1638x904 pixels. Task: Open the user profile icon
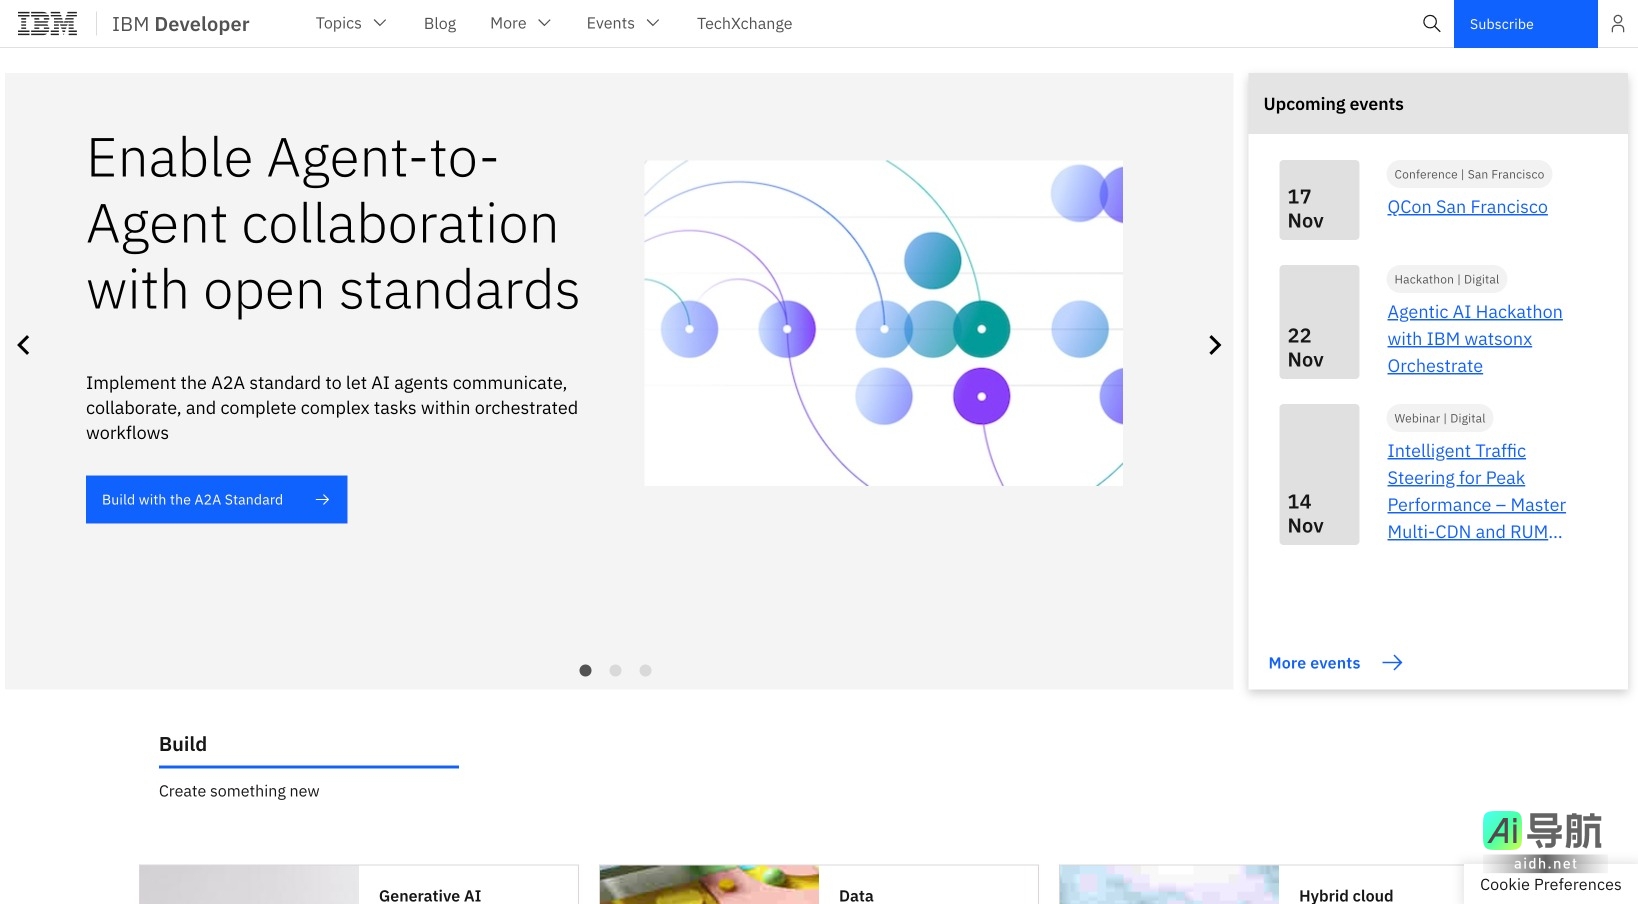pyautogui.click(x=1617, y=23)
